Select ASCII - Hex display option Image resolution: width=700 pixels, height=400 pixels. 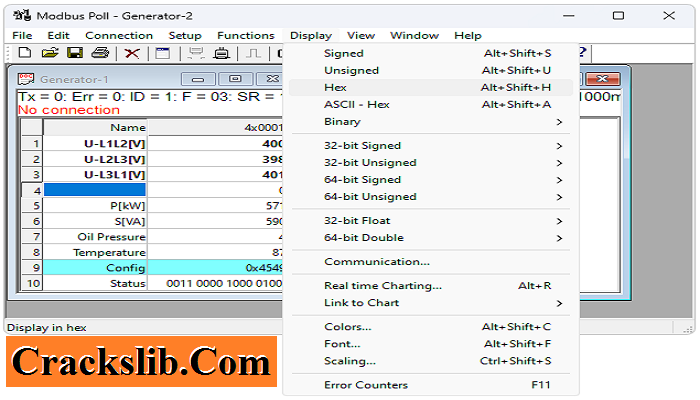pyautogui.click(x=431, y=104)
